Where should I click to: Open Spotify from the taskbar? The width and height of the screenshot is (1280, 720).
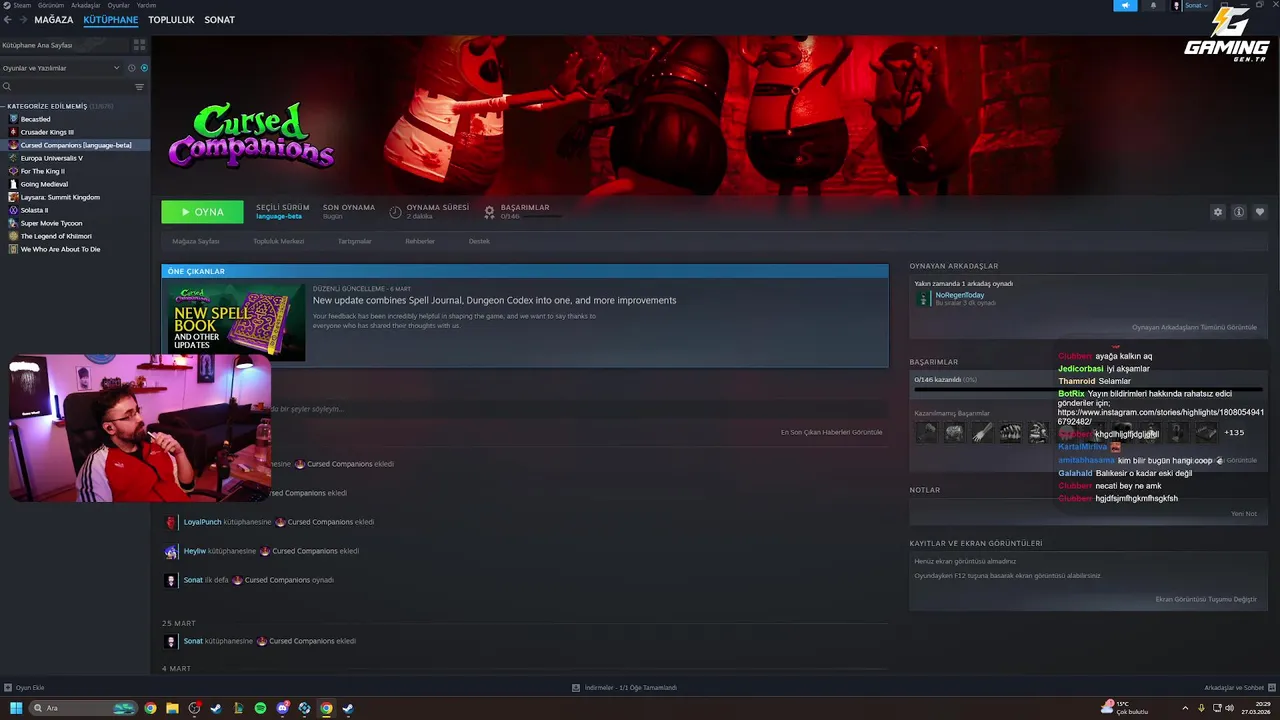point(260,708)
